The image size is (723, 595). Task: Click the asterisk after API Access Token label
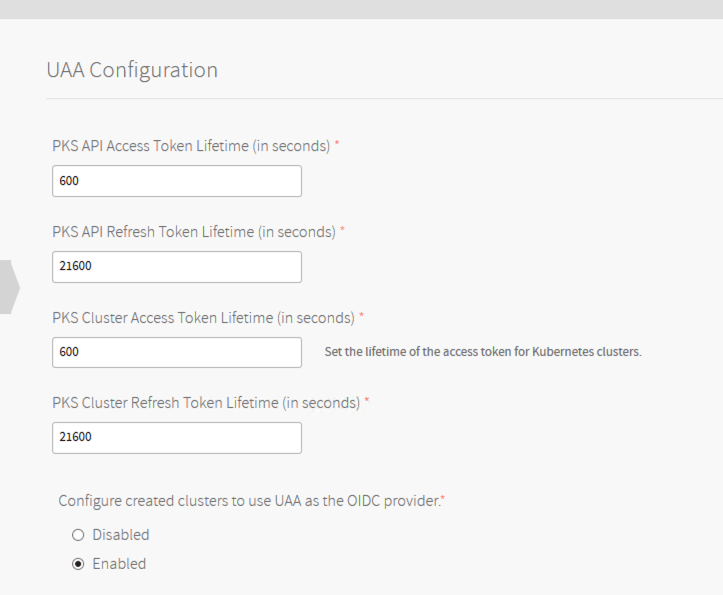[x=337, y=145]
